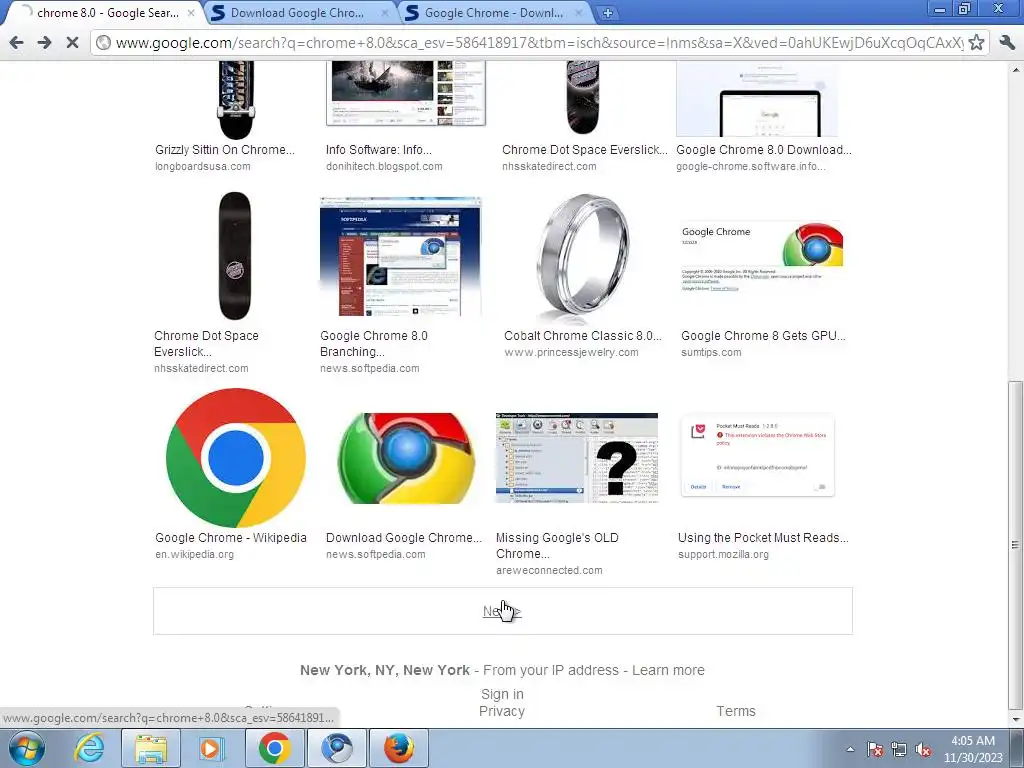1024x768 pixels.
Task: Open the question mark developer tools thumbnail
Action: (x=577, y=458)
